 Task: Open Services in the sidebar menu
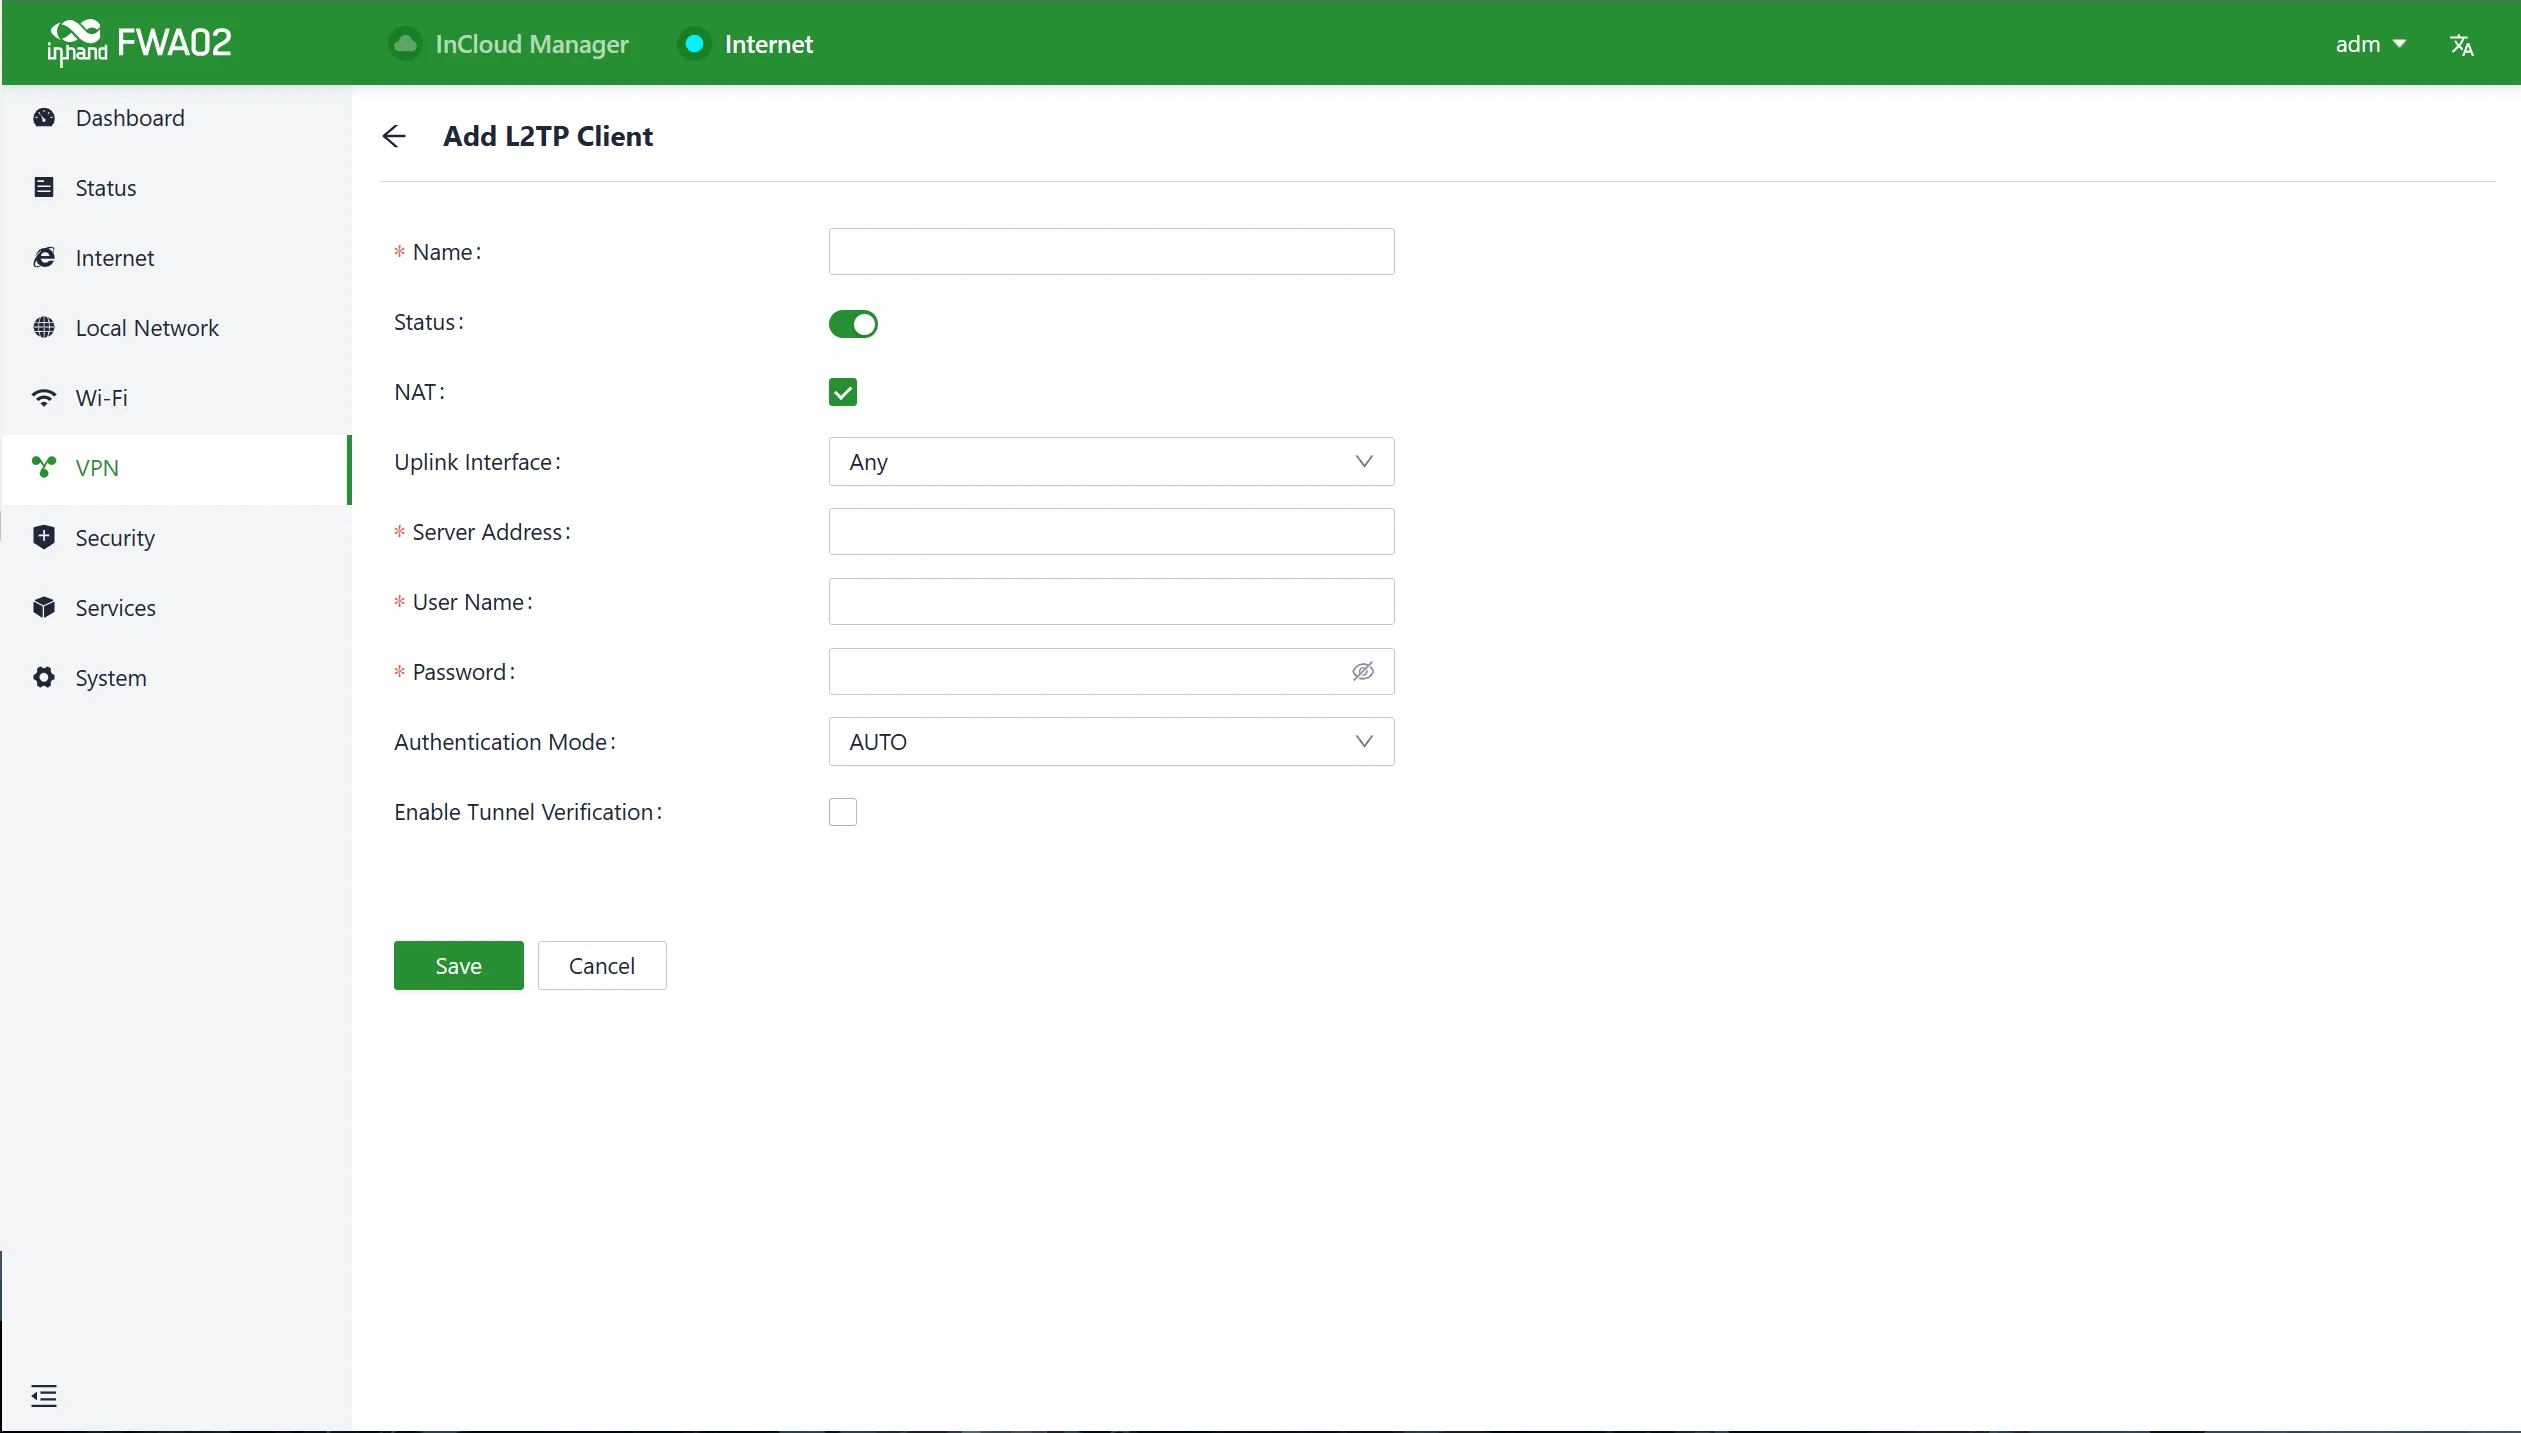pyautogui.click(x=176, y=608)
